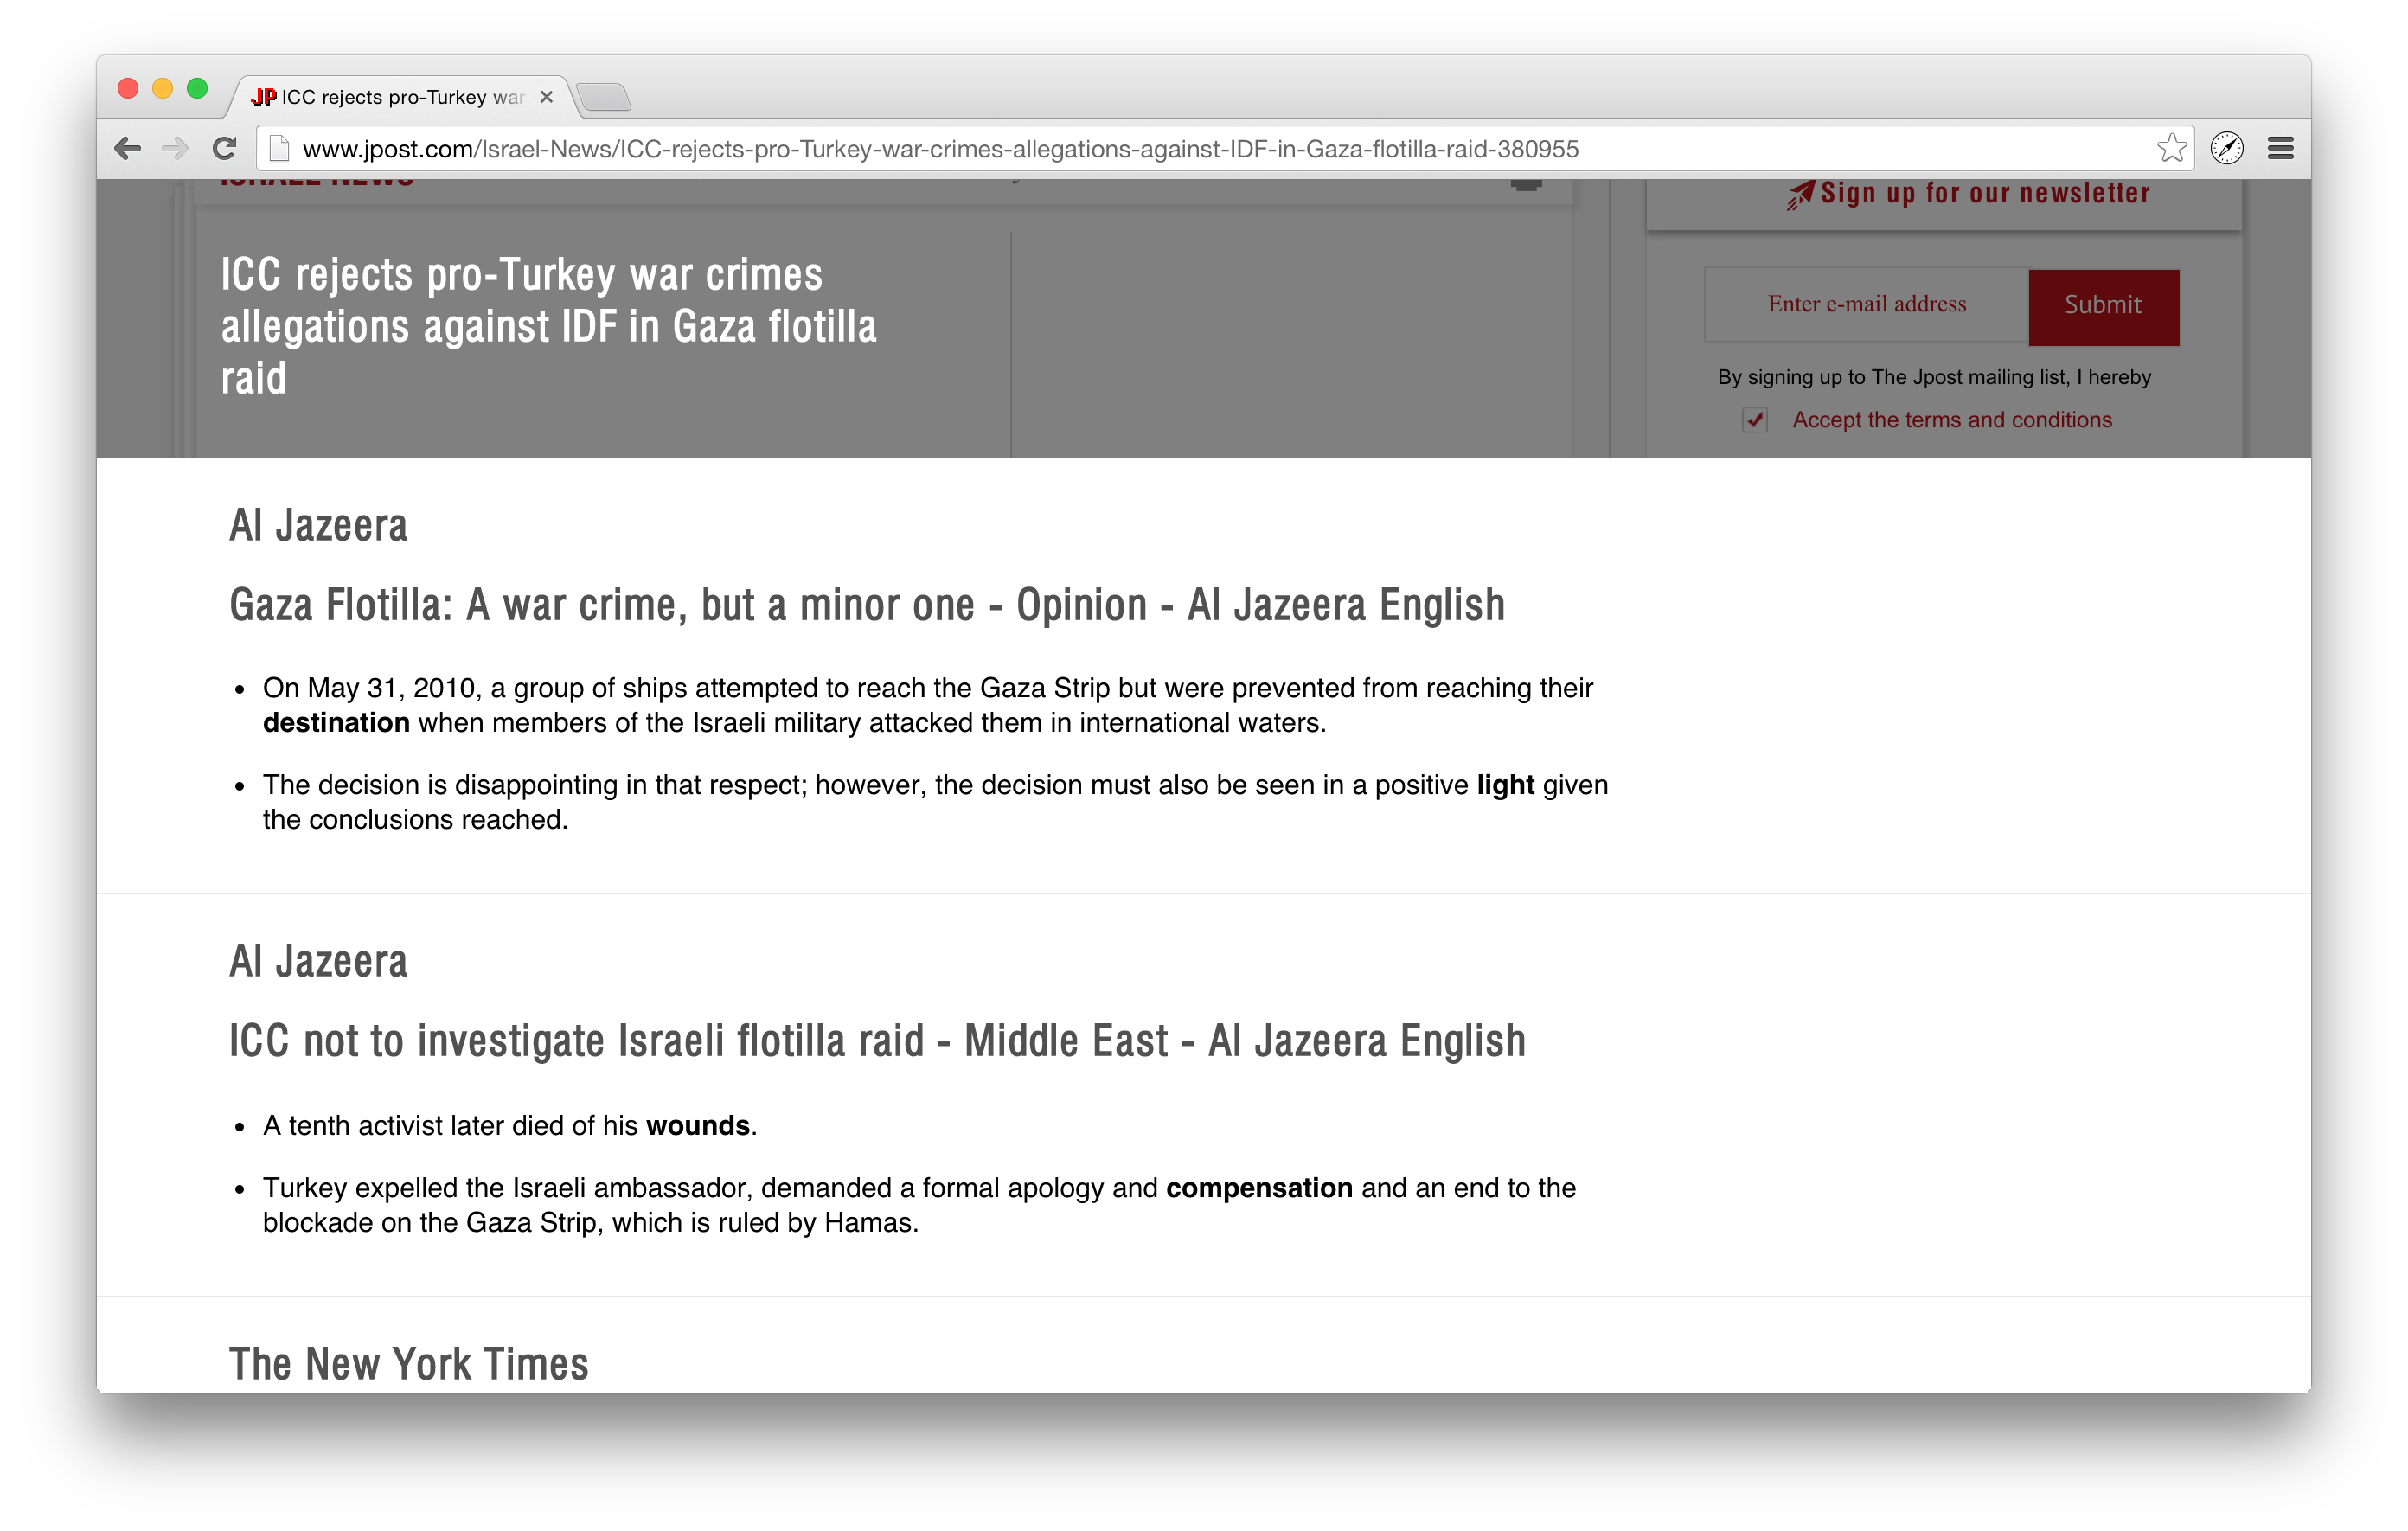Image resolution: width=2408 pixels, height=1531 pixels.
Task: Click the first Al Jazeera source heading
Action: [318, 526]
